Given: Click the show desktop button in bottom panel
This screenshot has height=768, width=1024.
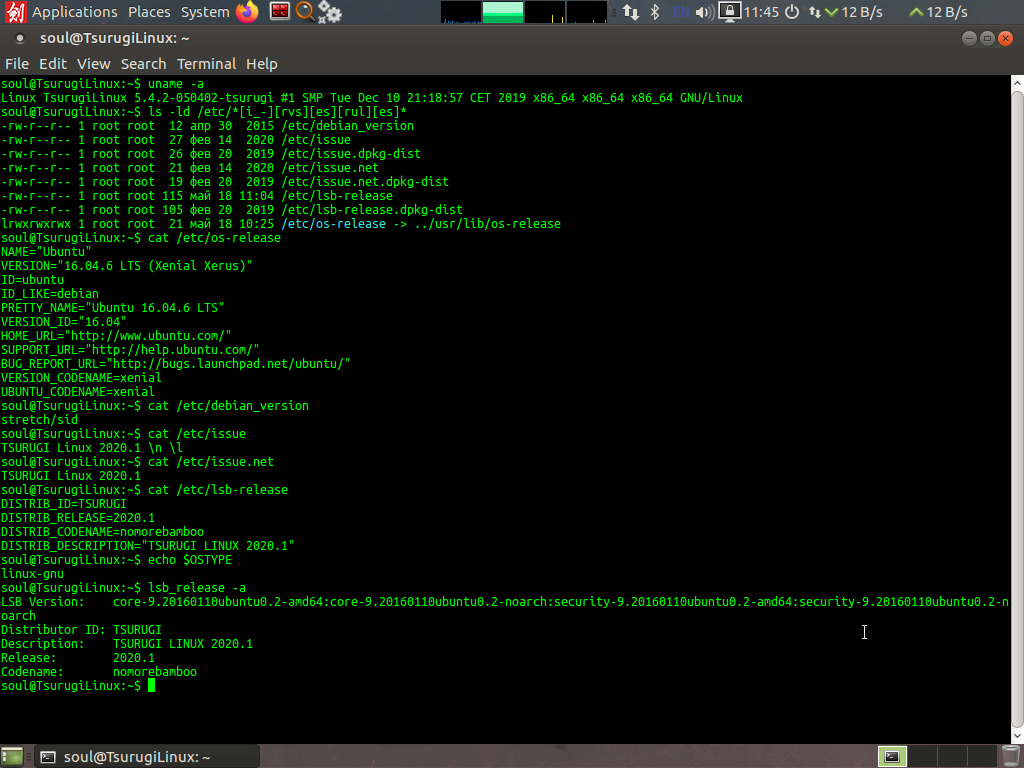Looking at the screenshot, I should pos(12,756).
